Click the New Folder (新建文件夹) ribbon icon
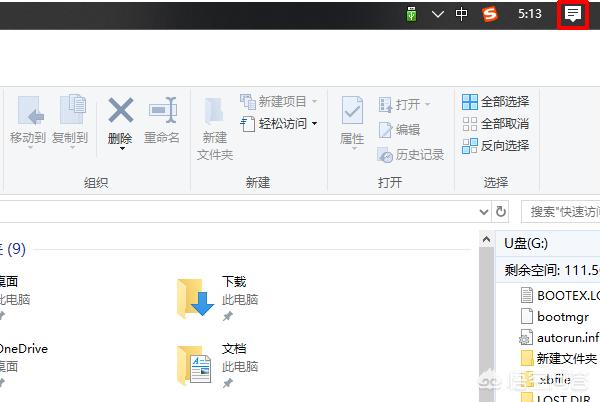Image resolution: width=600 pixels, height=402 pixels. click(215, 111)
